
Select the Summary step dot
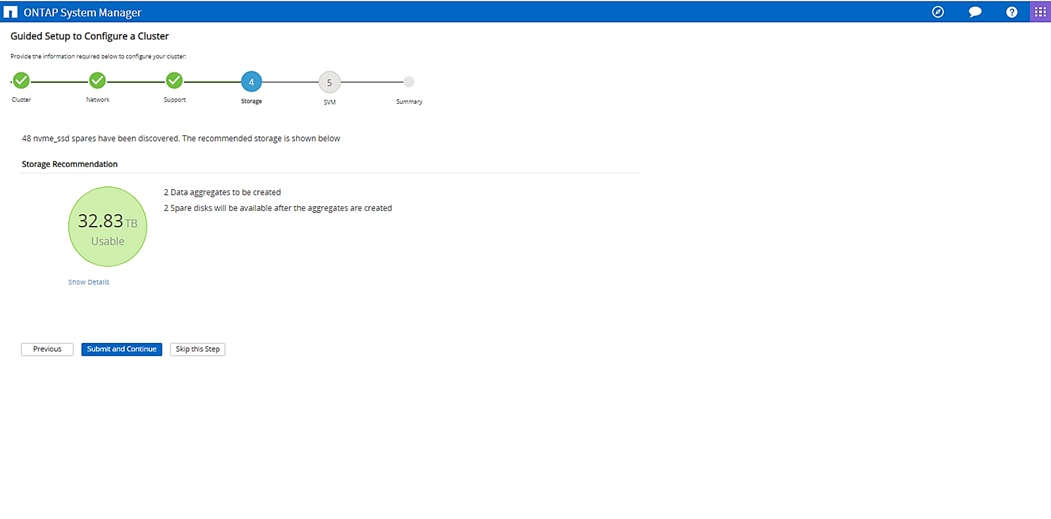(409, 82)
